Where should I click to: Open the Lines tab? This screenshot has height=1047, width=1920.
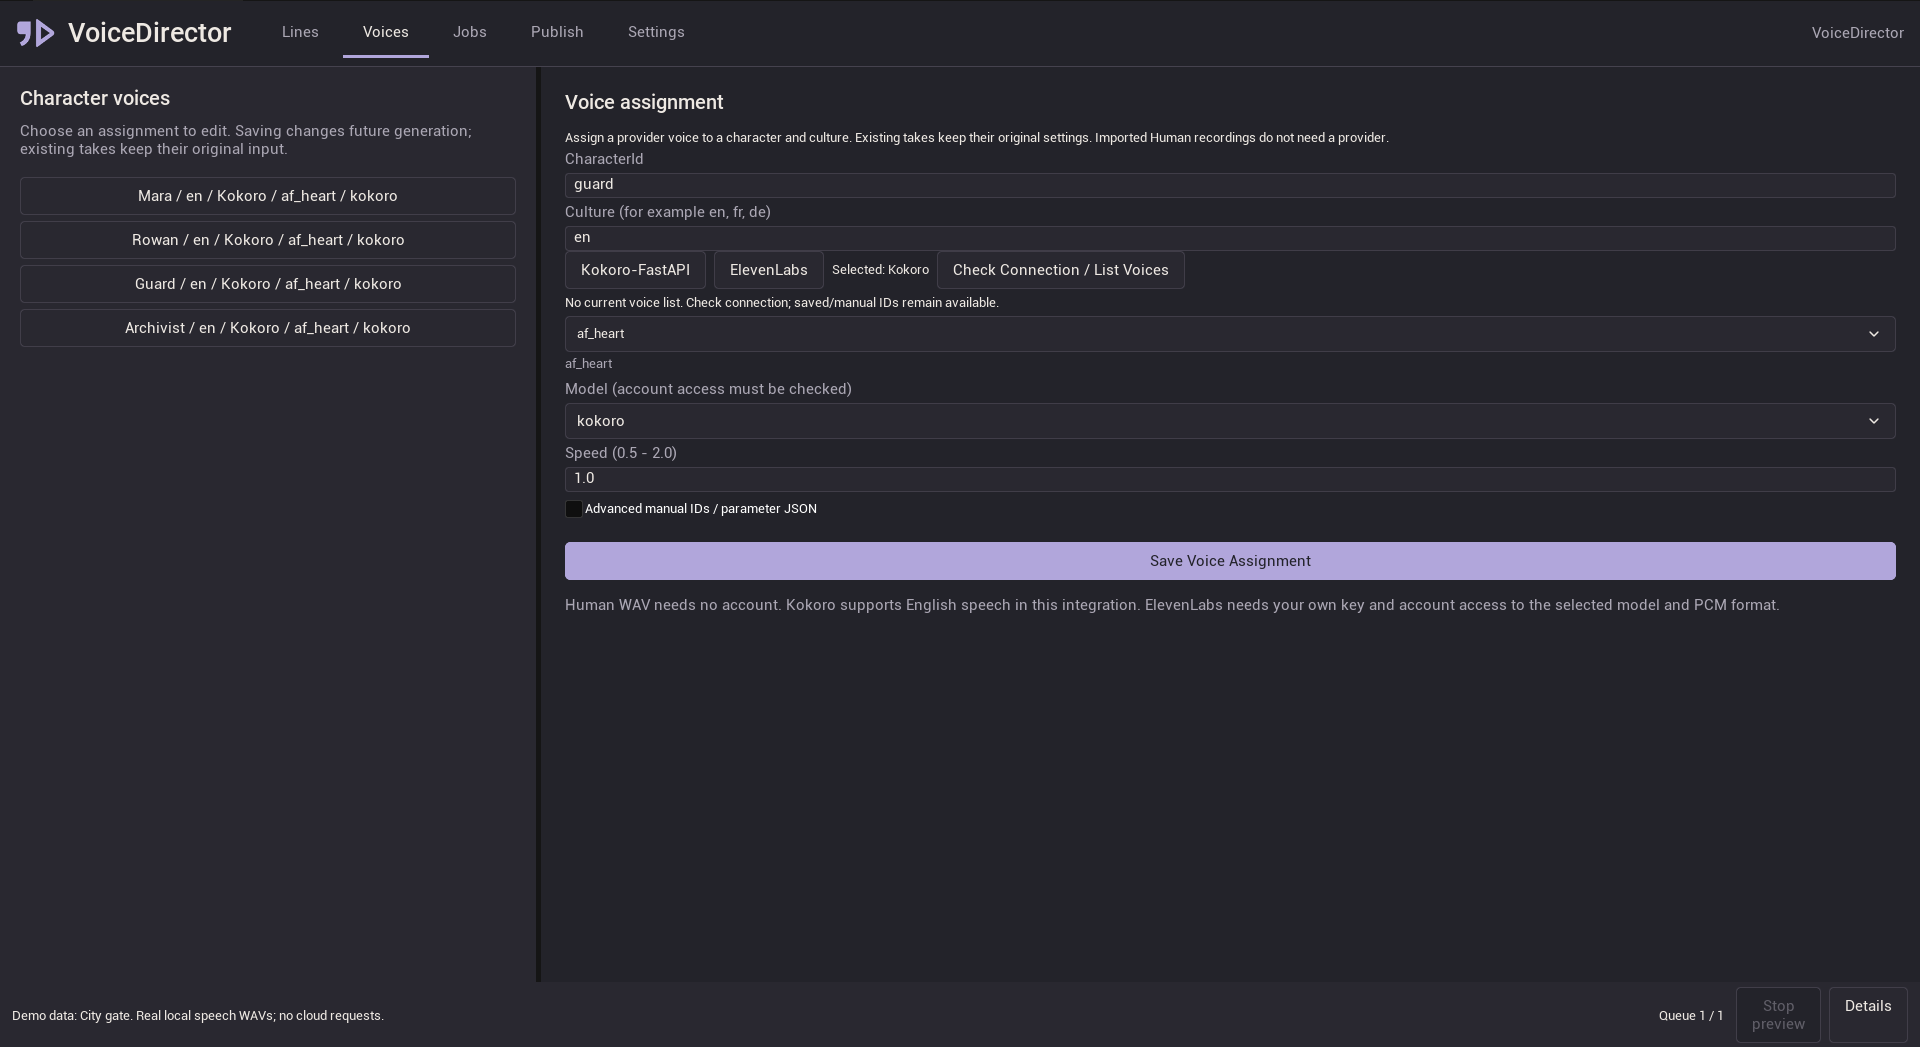(x=300, y=32)
